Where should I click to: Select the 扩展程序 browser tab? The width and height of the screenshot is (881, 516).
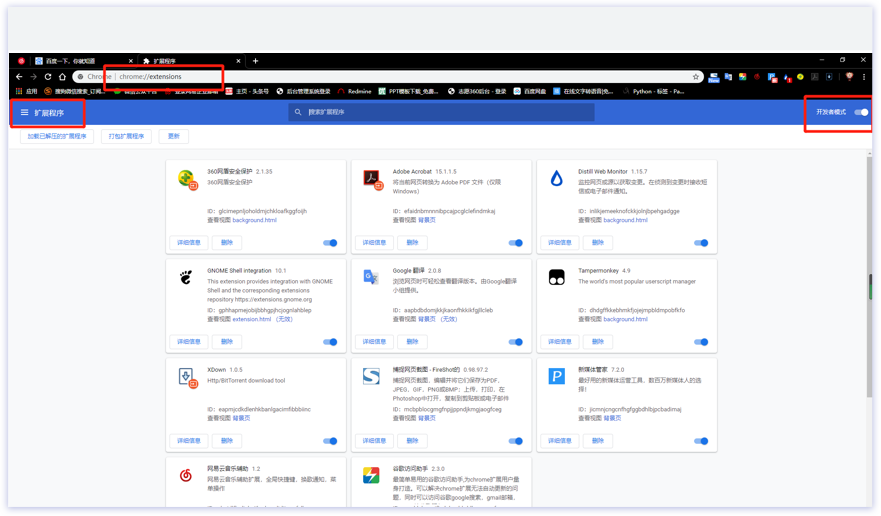[x=191, y=61]
